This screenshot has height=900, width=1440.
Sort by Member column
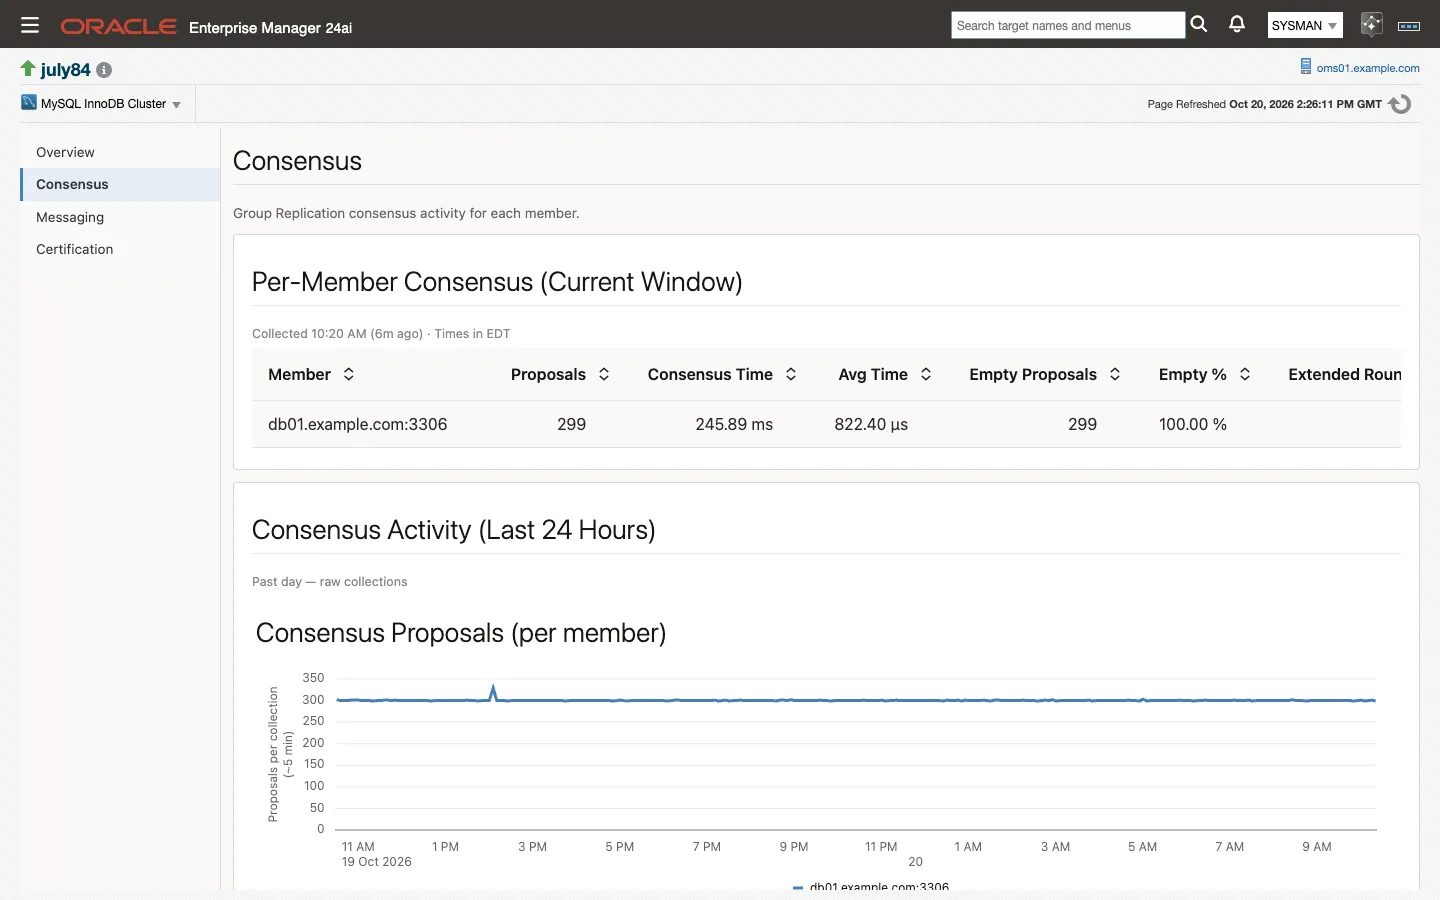click(349, 374)
